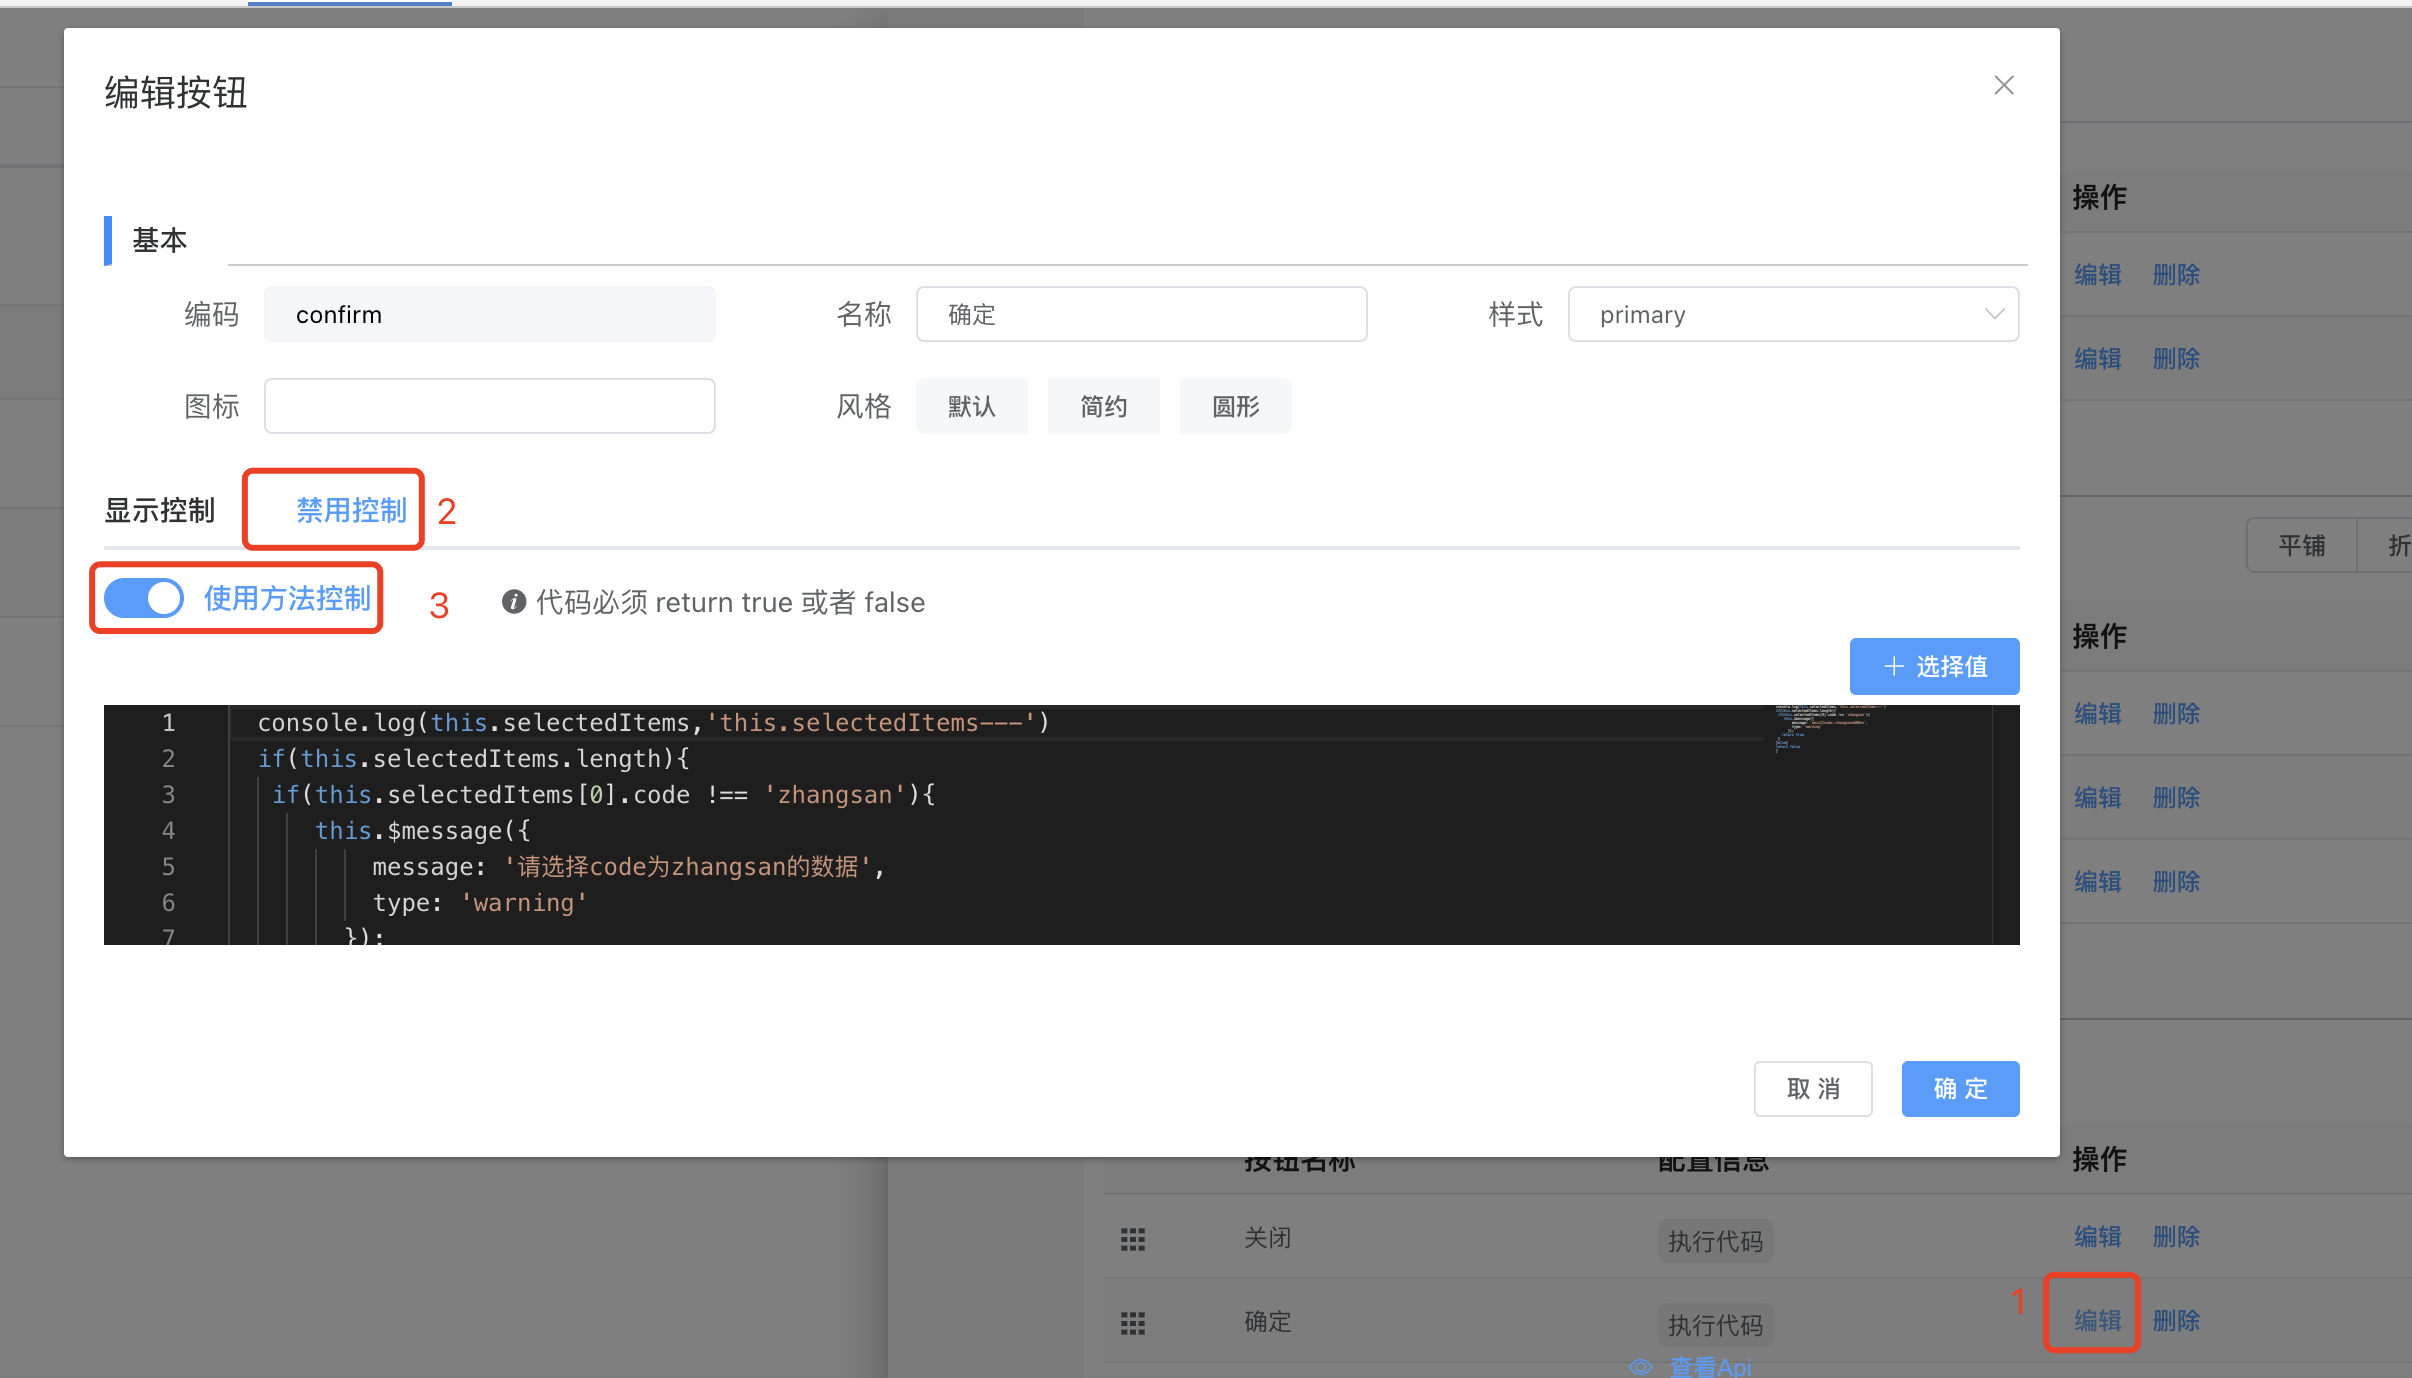Viewport: 2412px width, 1378px height.
Task: Toggle the 使用方法控制 switch off
Action: click(x=144, y=598)
